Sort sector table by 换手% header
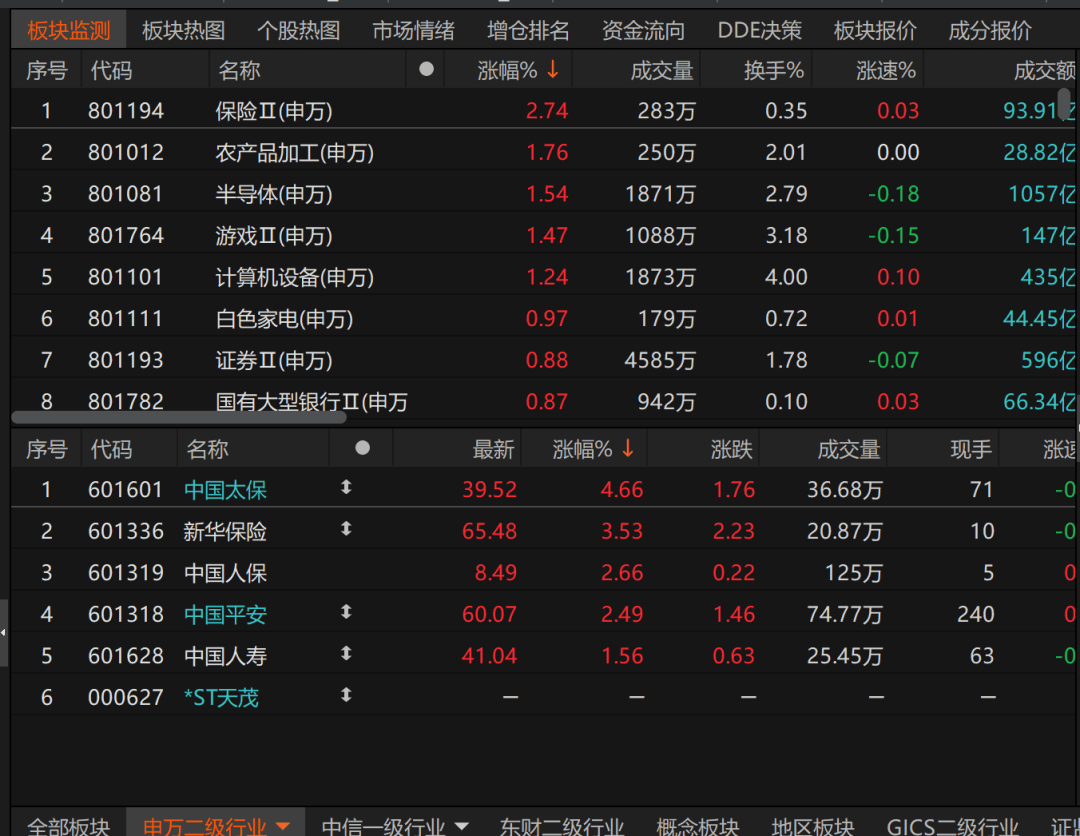Screen dimensions: 1080x836 coord(773,70)
